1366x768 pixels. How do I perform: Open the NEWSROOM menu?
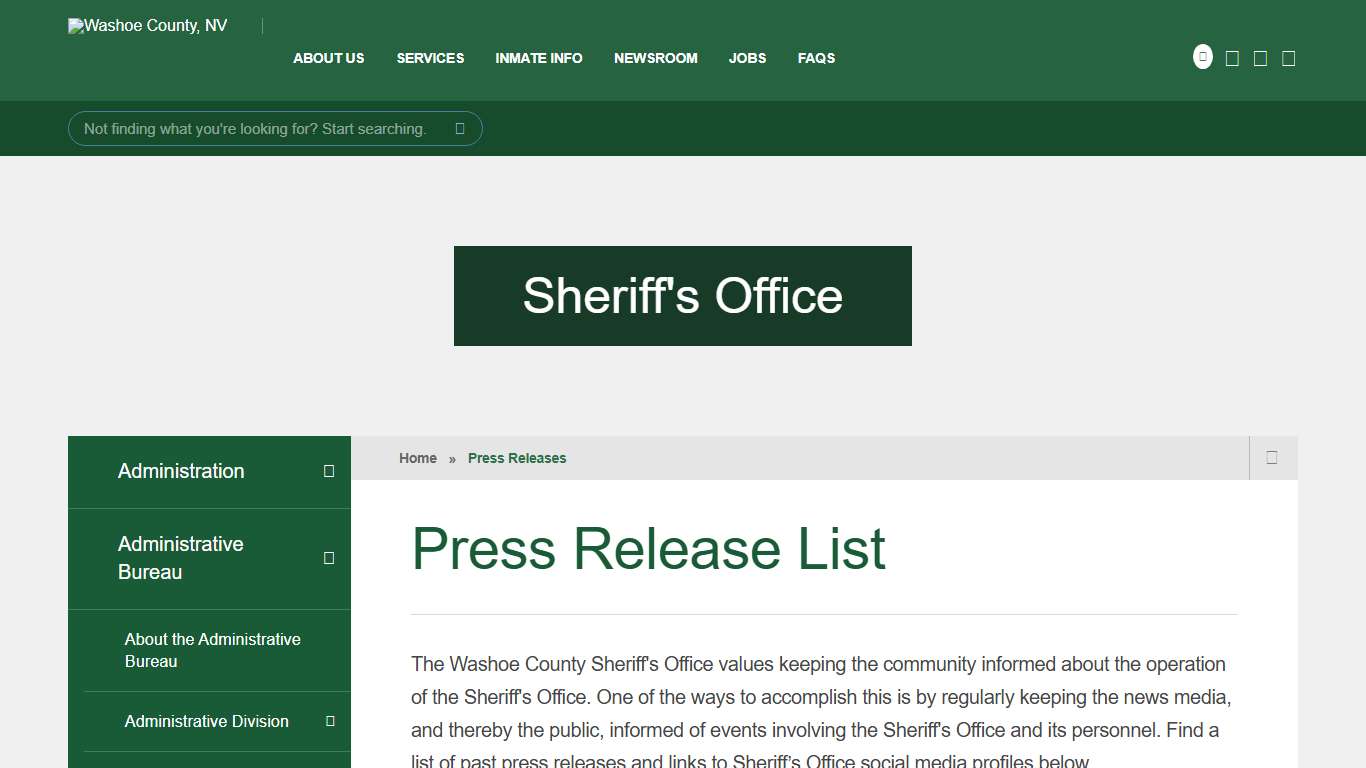pos(655,58)
